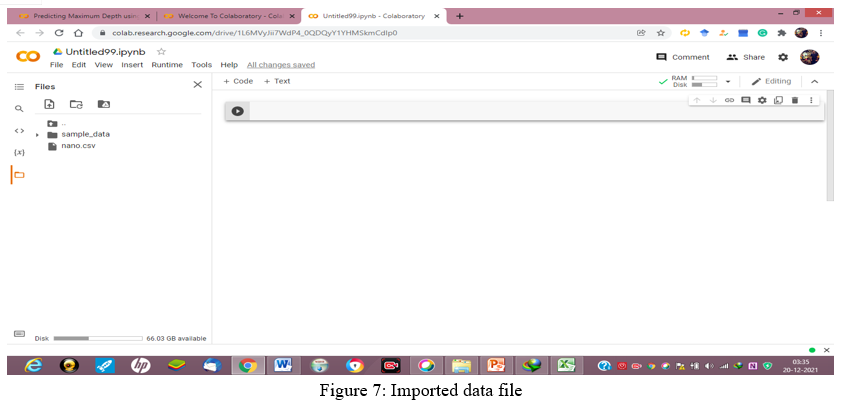Expand the sample_data folder arrow
This screenshot has height=402, width=856.
37,135
